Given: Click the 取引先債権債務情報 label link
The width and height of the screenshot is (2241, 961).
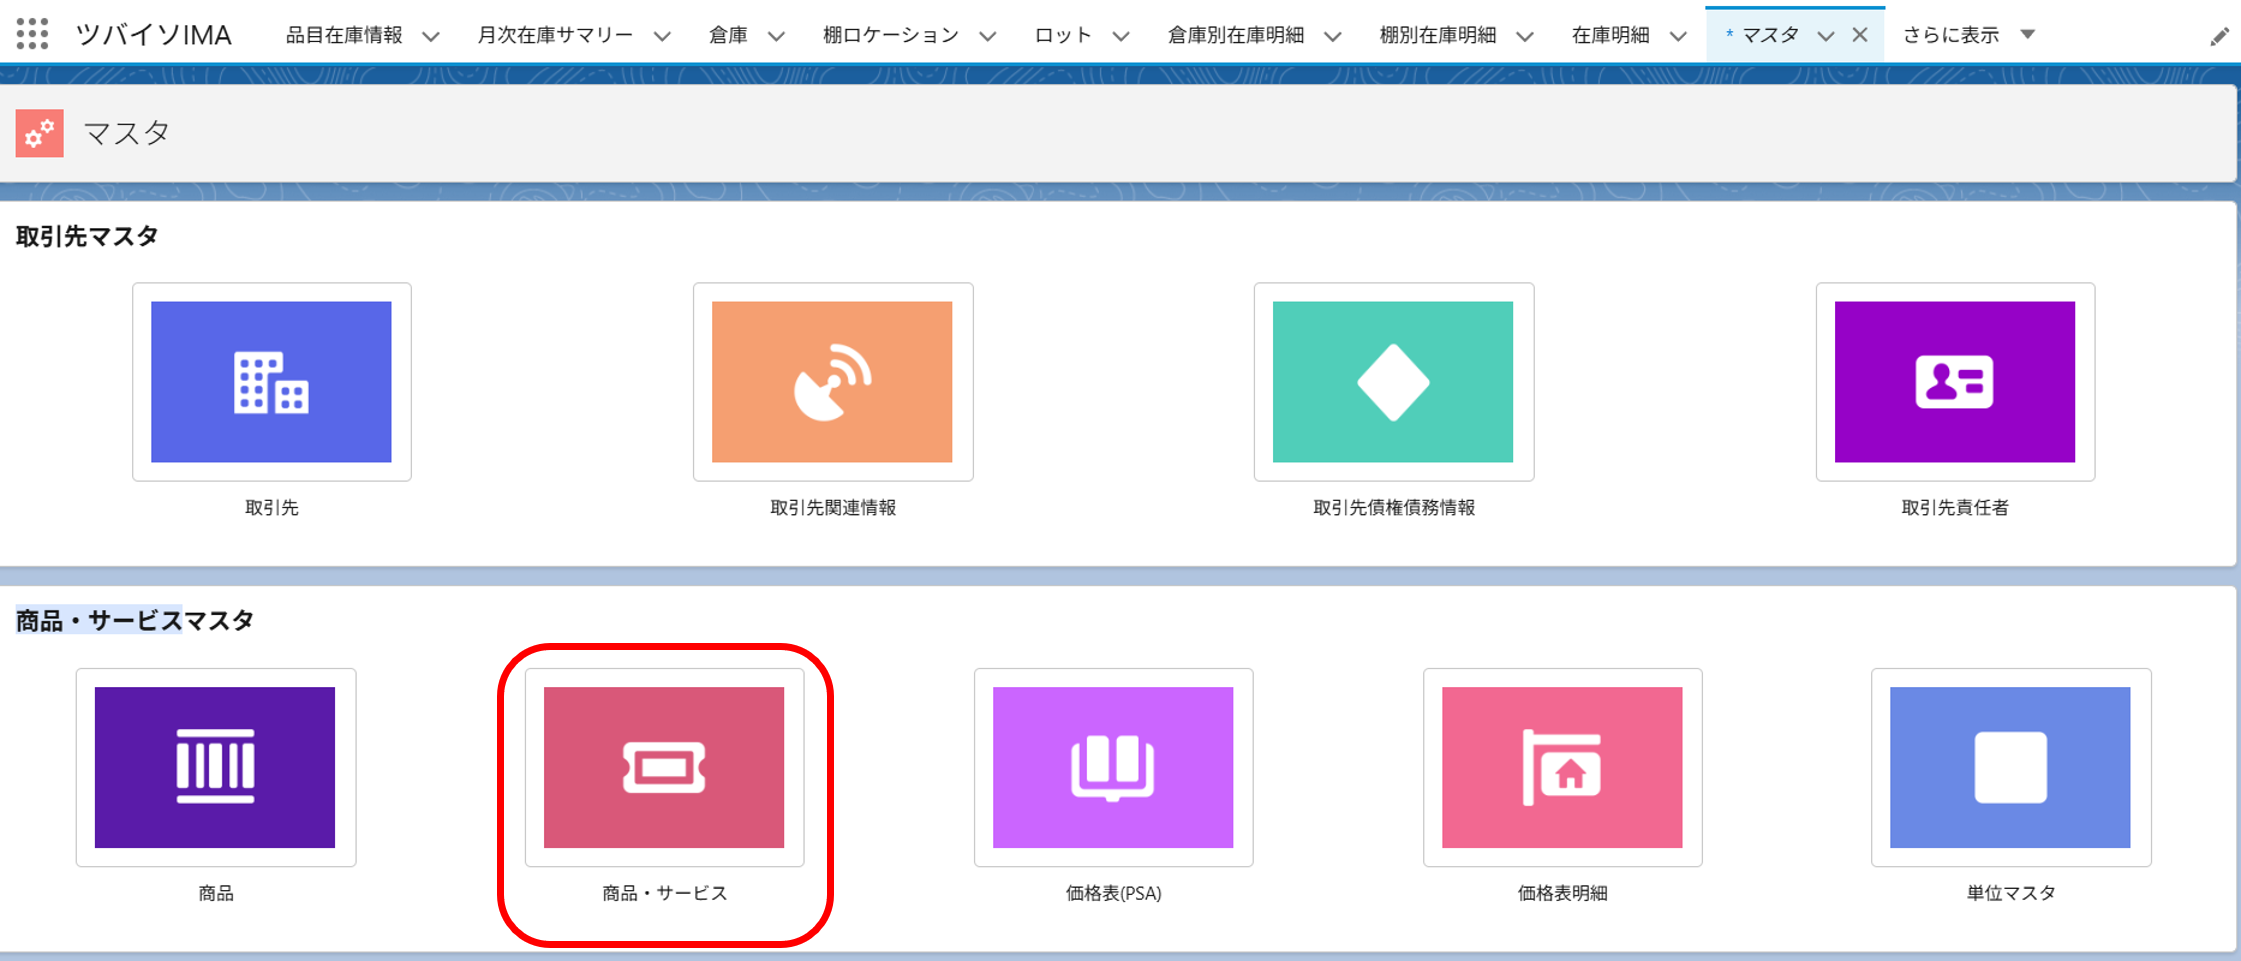Looking at the screenshot, I should point(1394,507).
